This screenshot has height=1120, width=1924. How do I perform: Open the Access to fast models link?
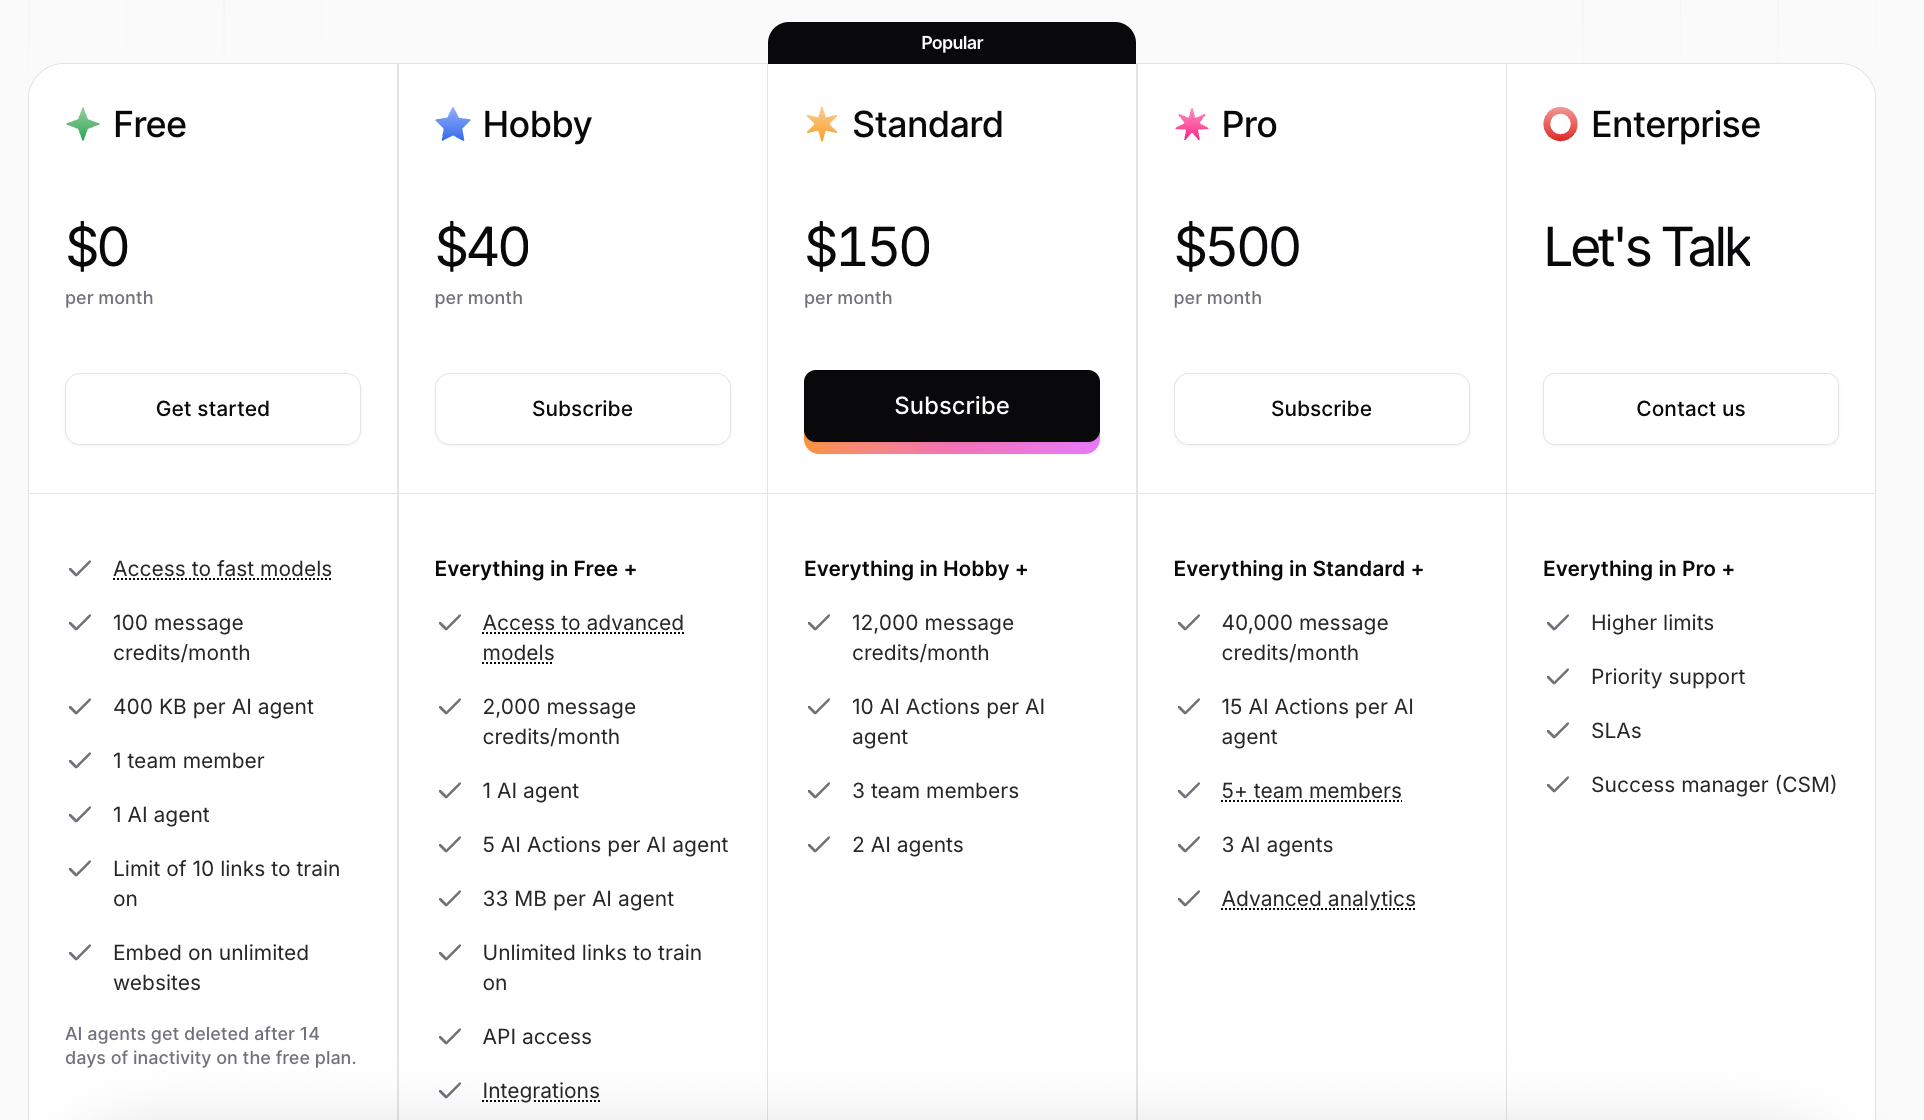pos(222,569)
